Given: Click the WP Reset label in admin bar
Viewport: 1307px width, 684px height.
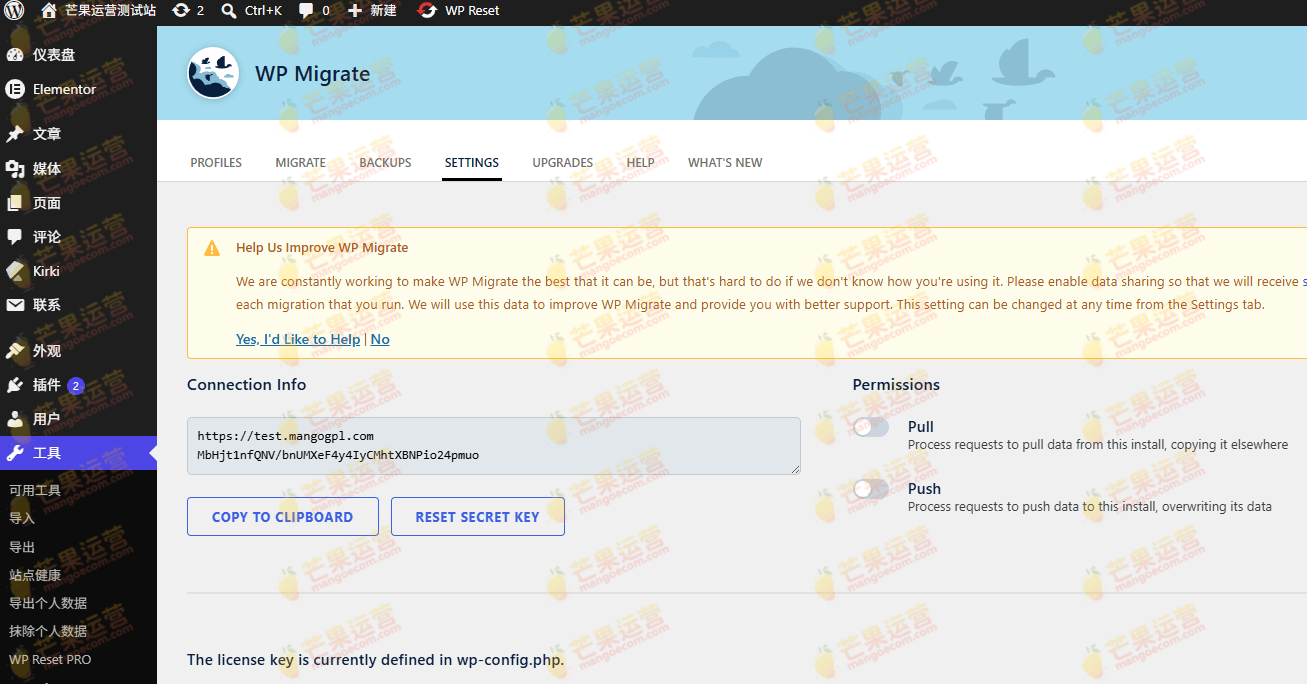Looking at the screenshot, I should point(472,11).
